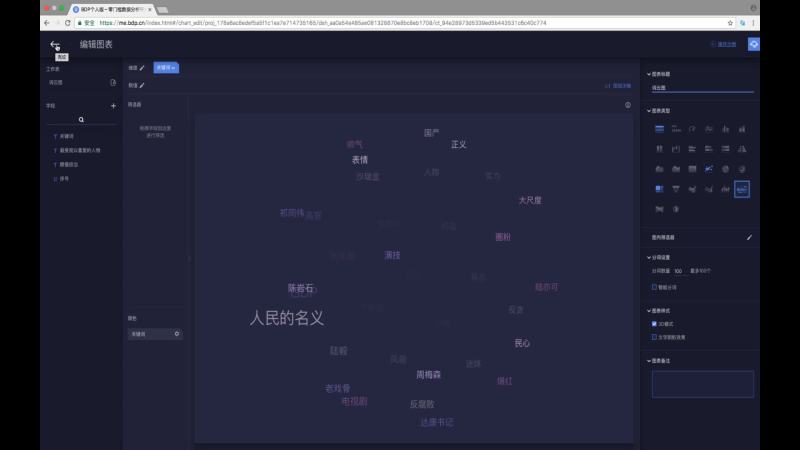Select the table chart type icon
This screenshot has height=450, width=800.
point(659,129)
